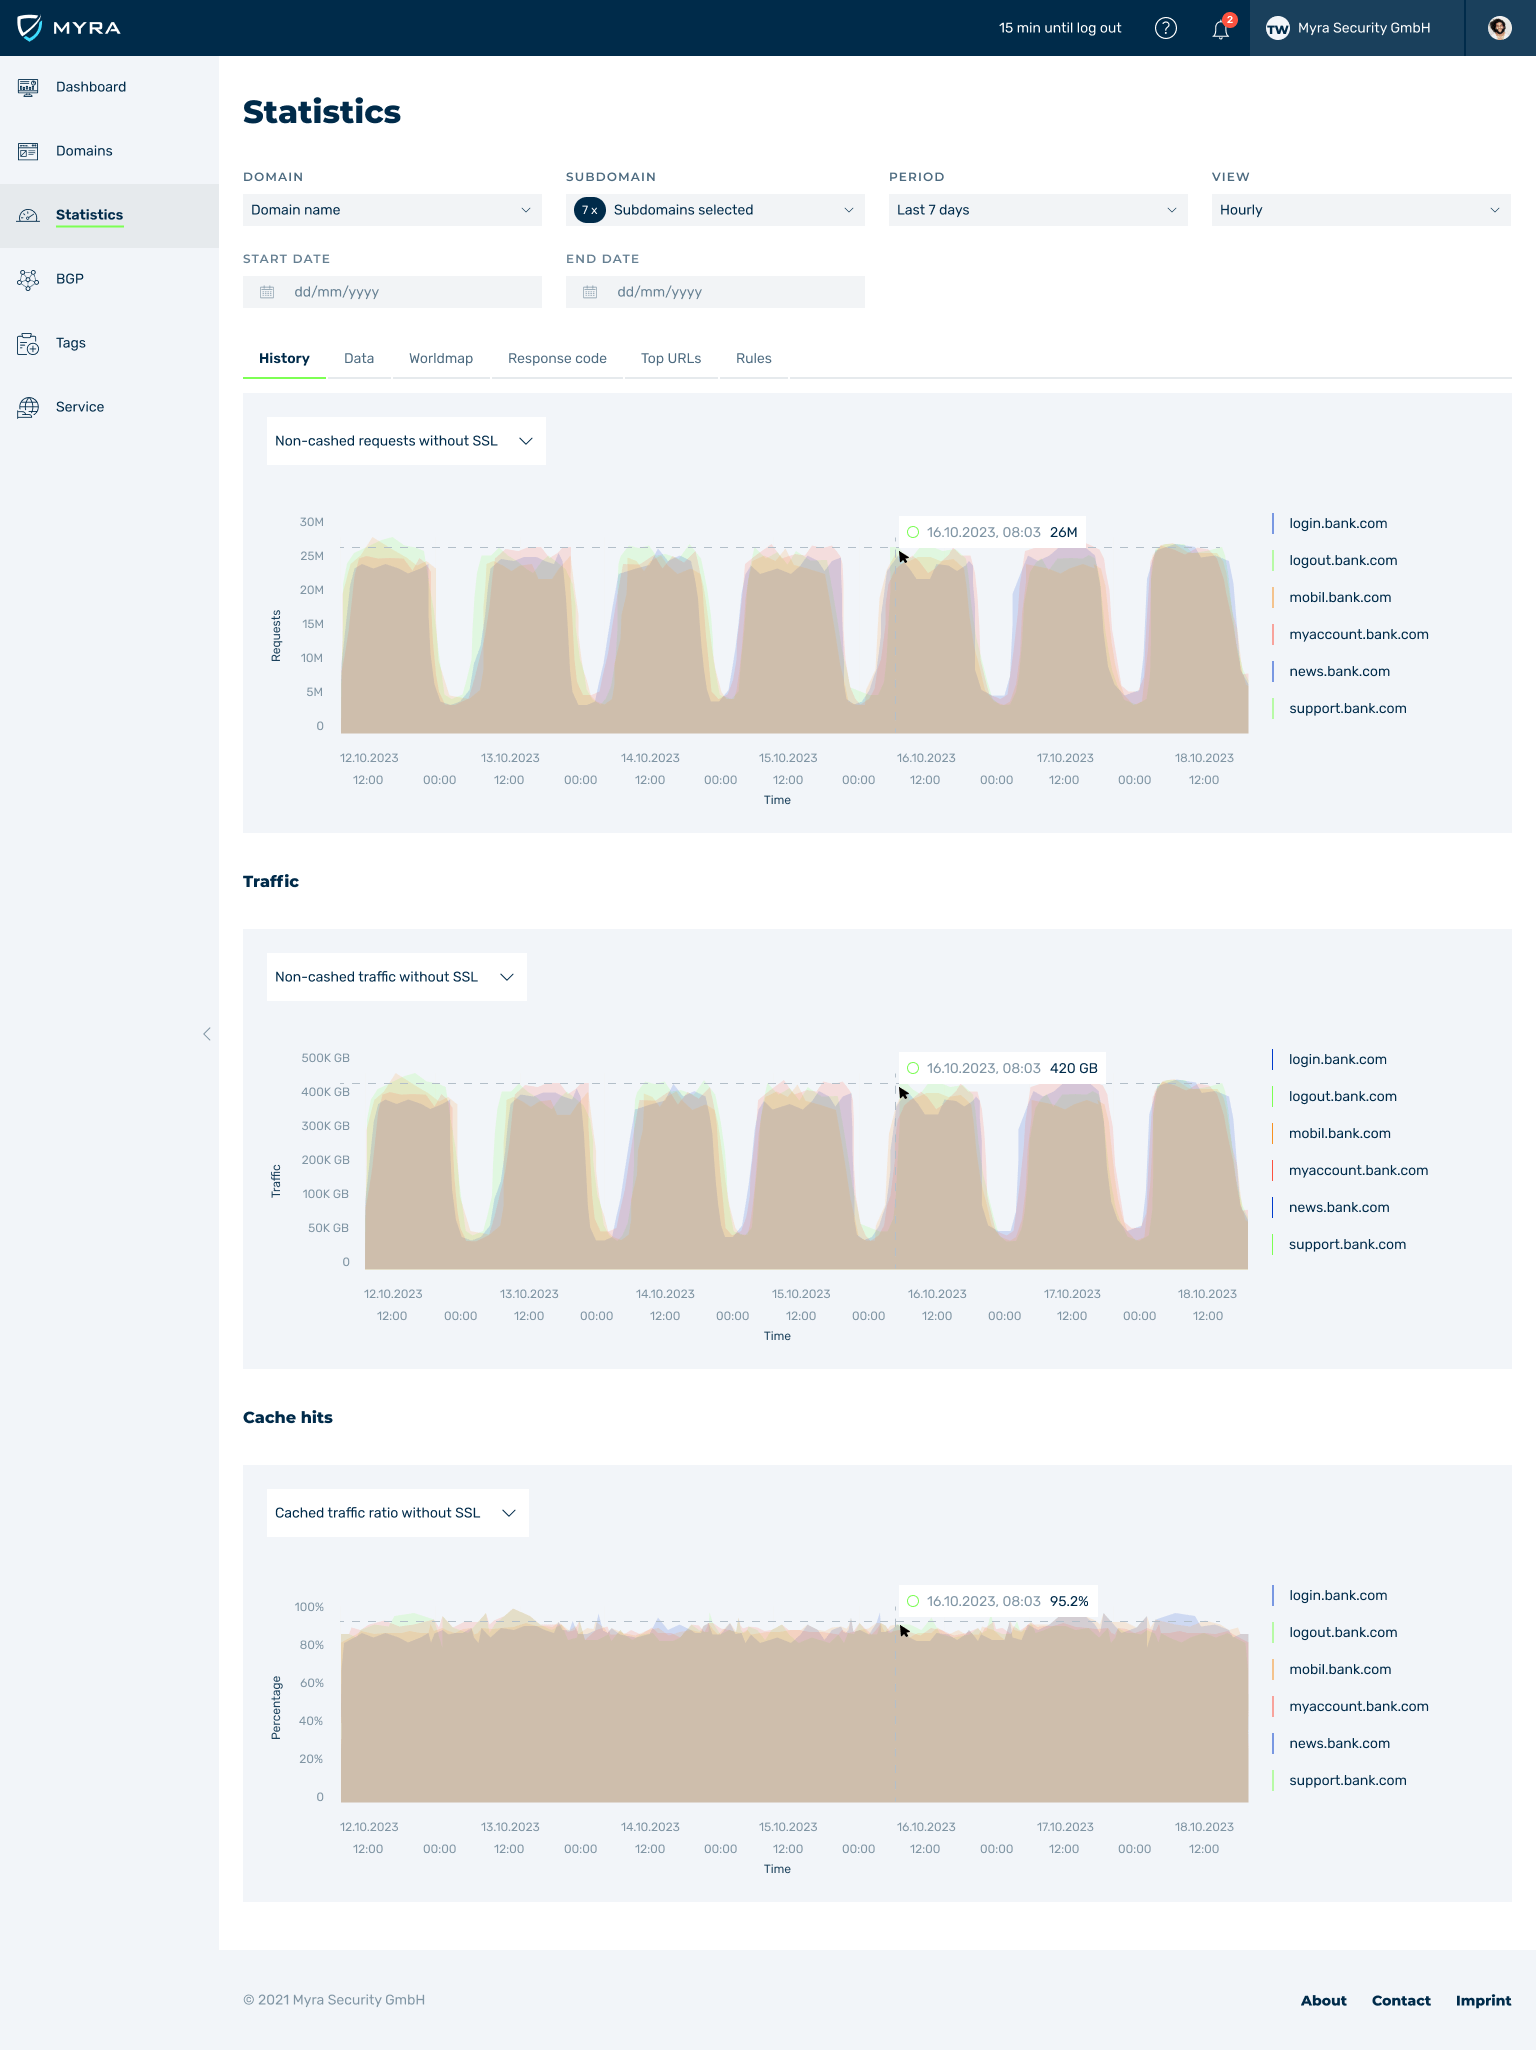Viewport: 1536px width, 2050px height.
Task: Open the Imprint footer link
Action: pyautogui.click(x=1483, y=2000)
